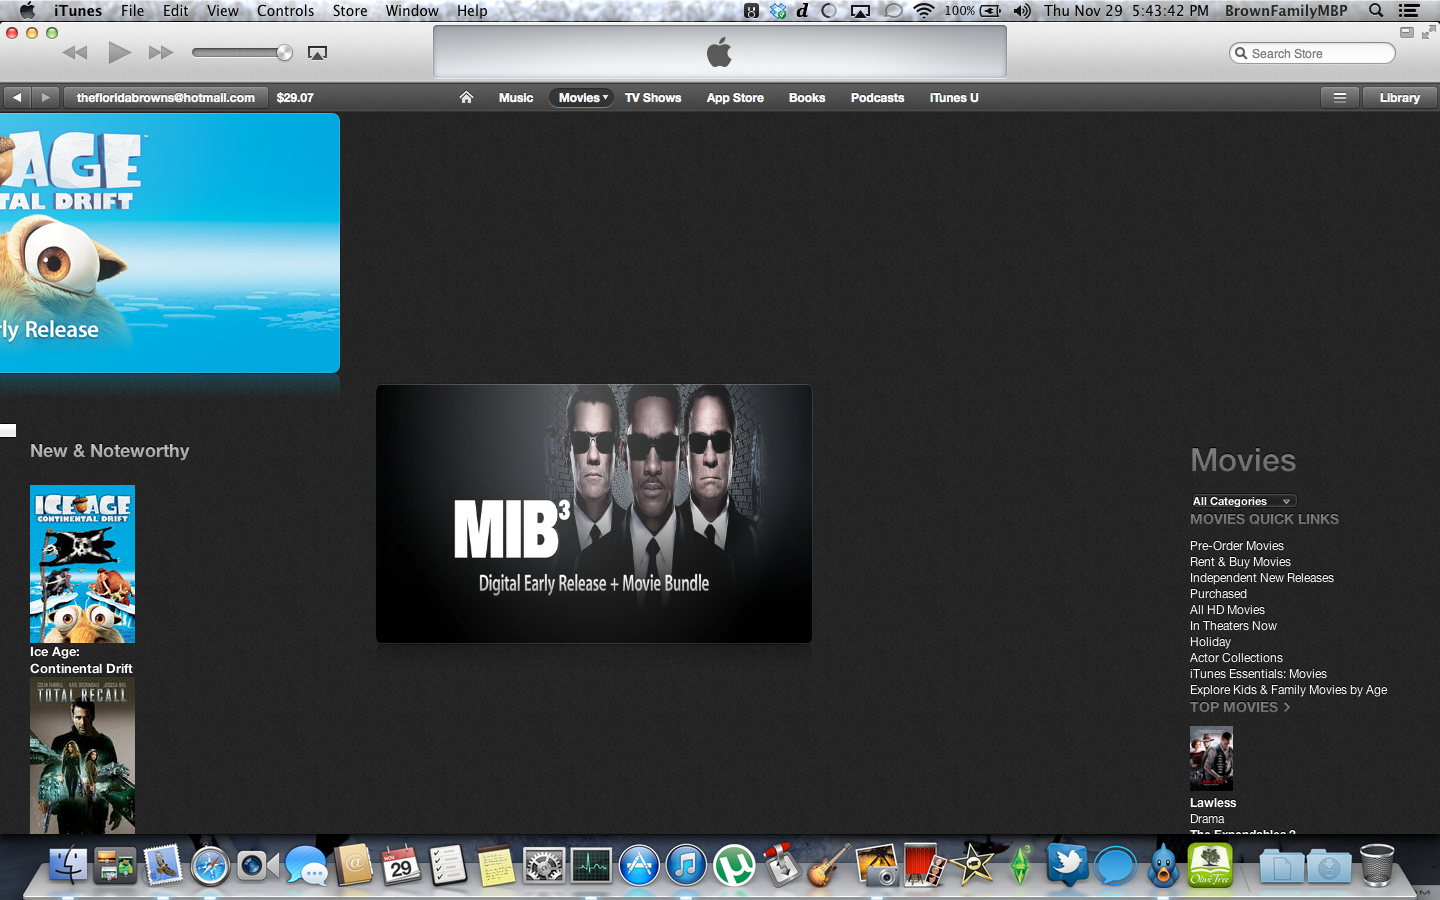Click the AirPlay Mirroring menu bar icon
Screen dimensions: 1440x900
860,11
